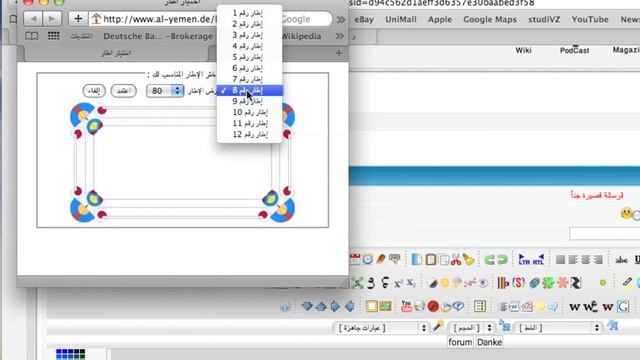Click the Danke button
The image size is (640, 360).
(489, 342)
